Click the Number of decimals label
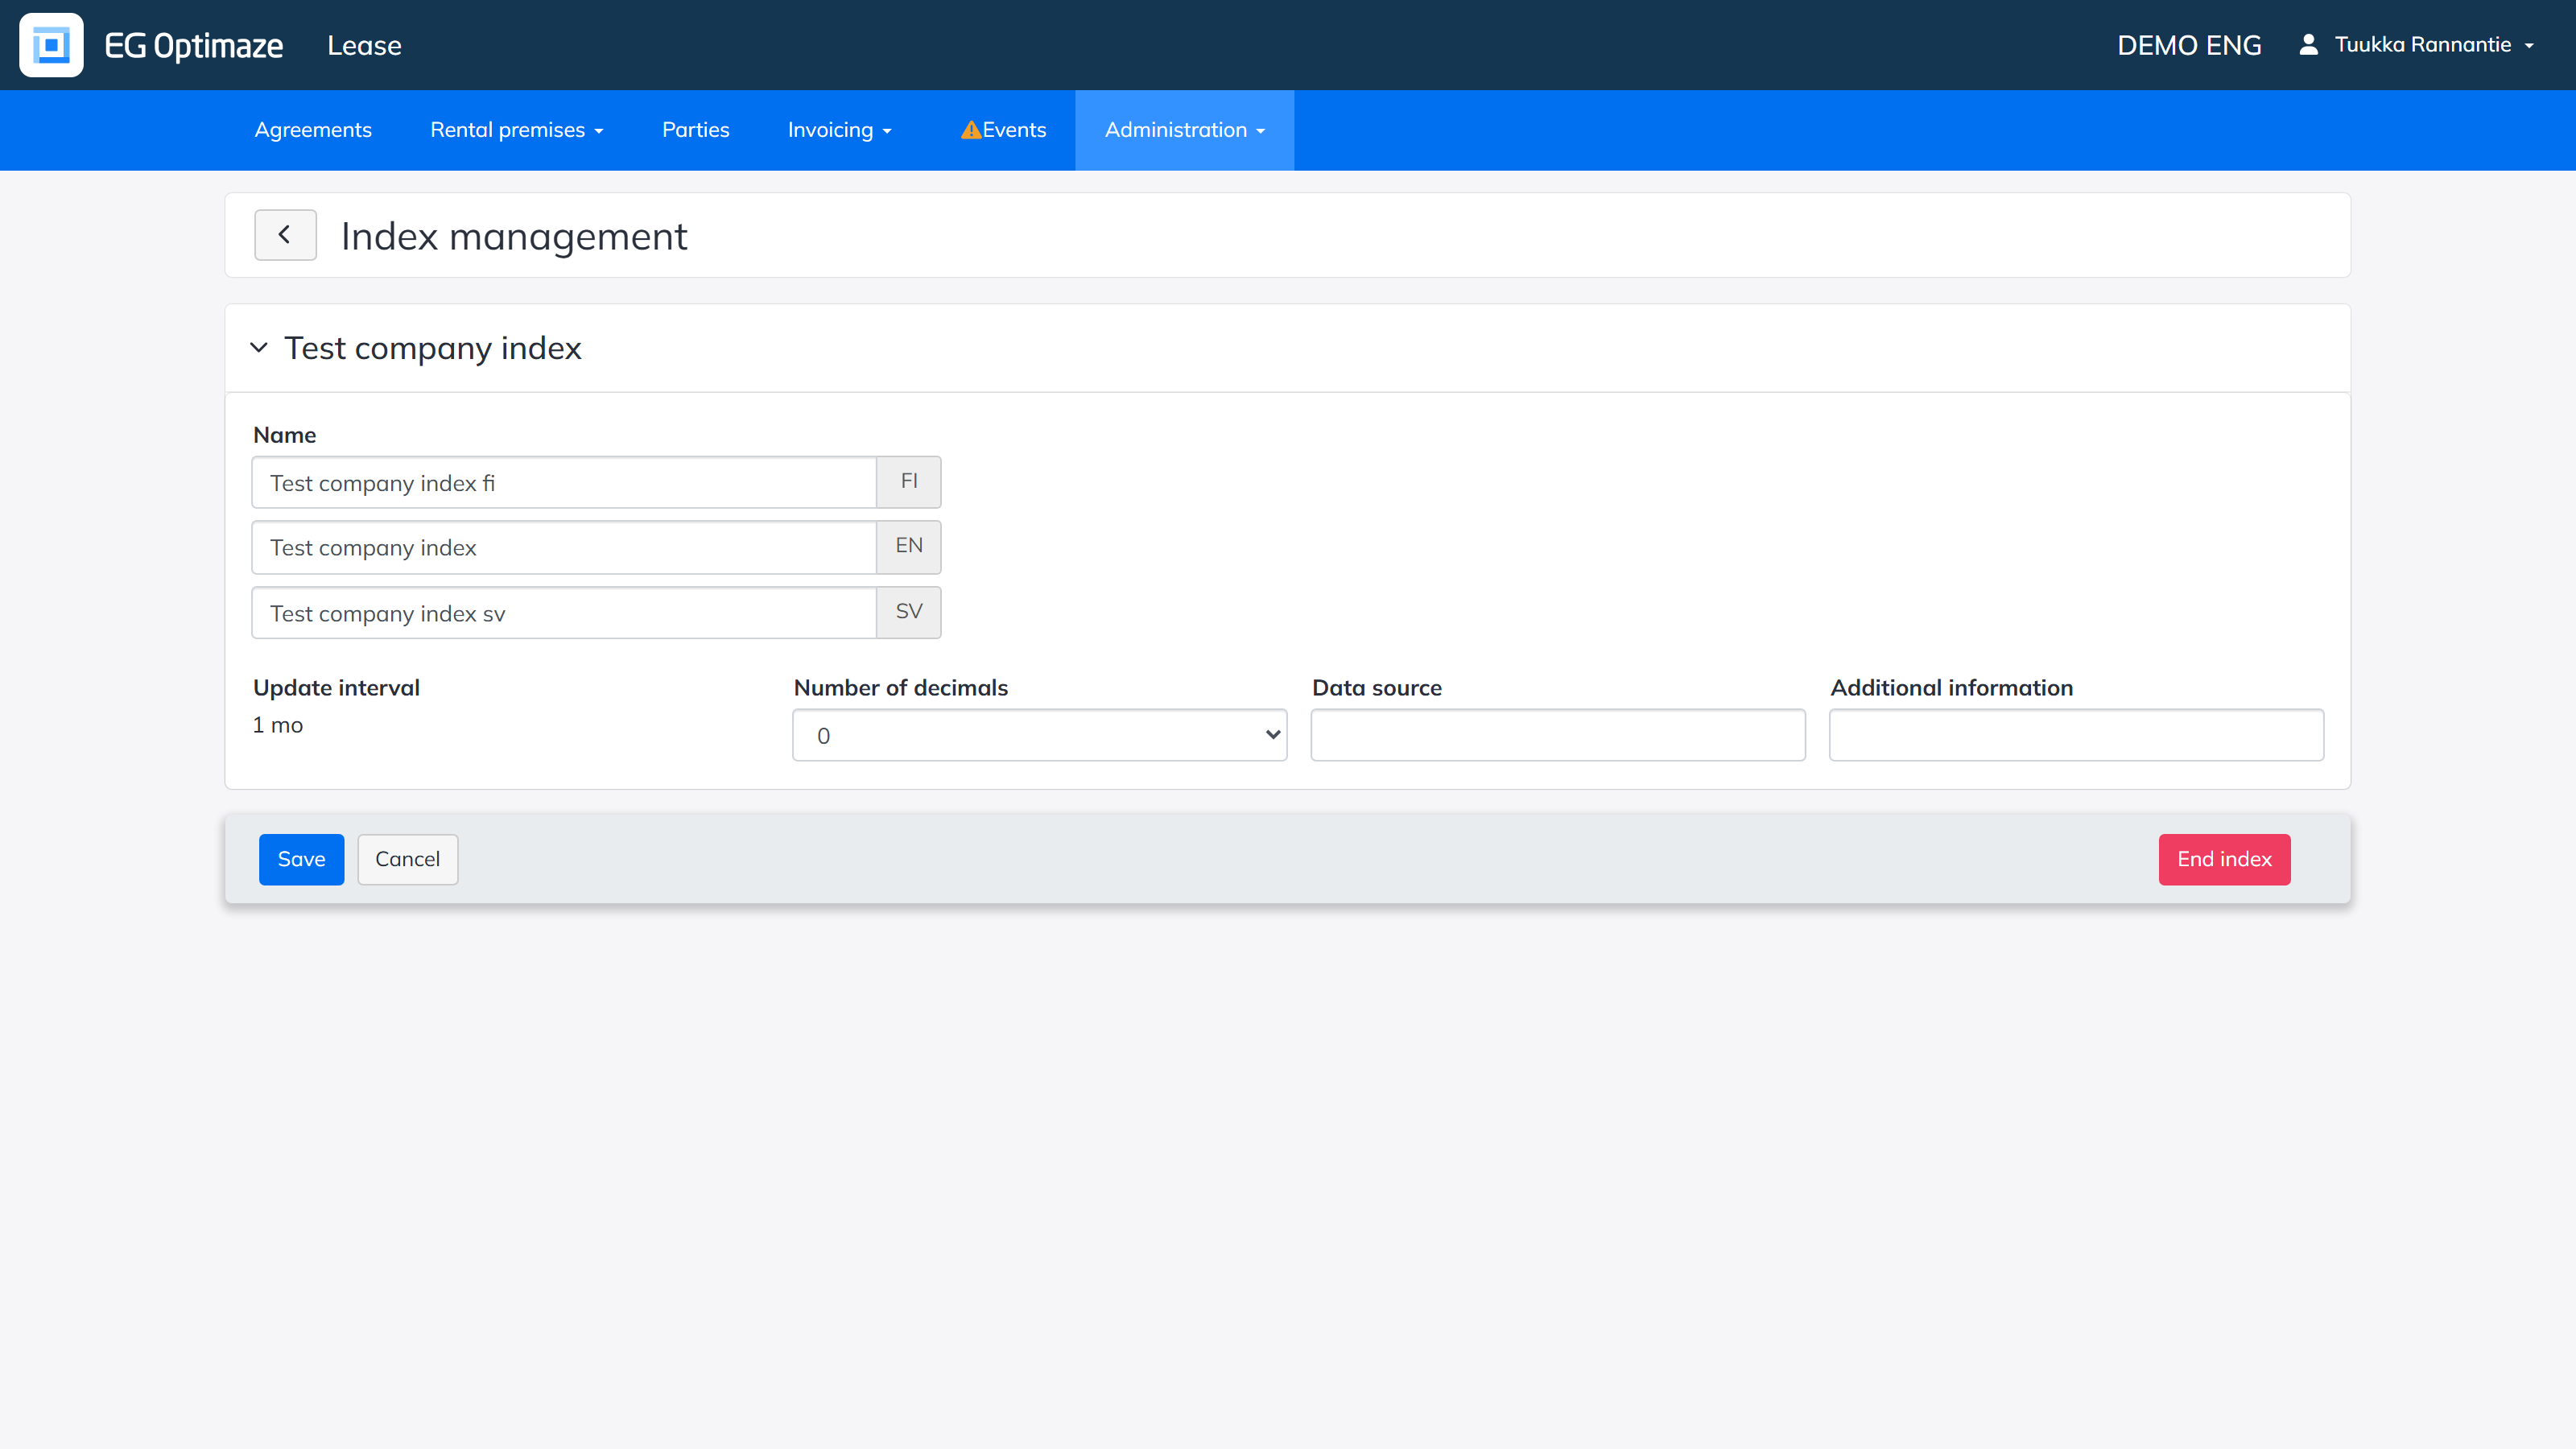Viewport: 2576px width, 1449px height. pos(901,688)
